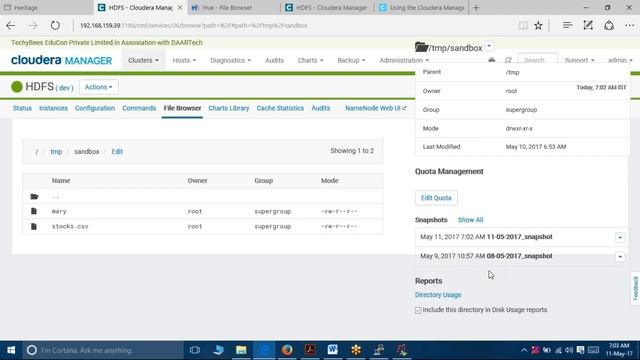Screen dimensions: 640x360
Task: Open 08-05-2017_snapshot dropdown arrow
Action: [620, 257]
